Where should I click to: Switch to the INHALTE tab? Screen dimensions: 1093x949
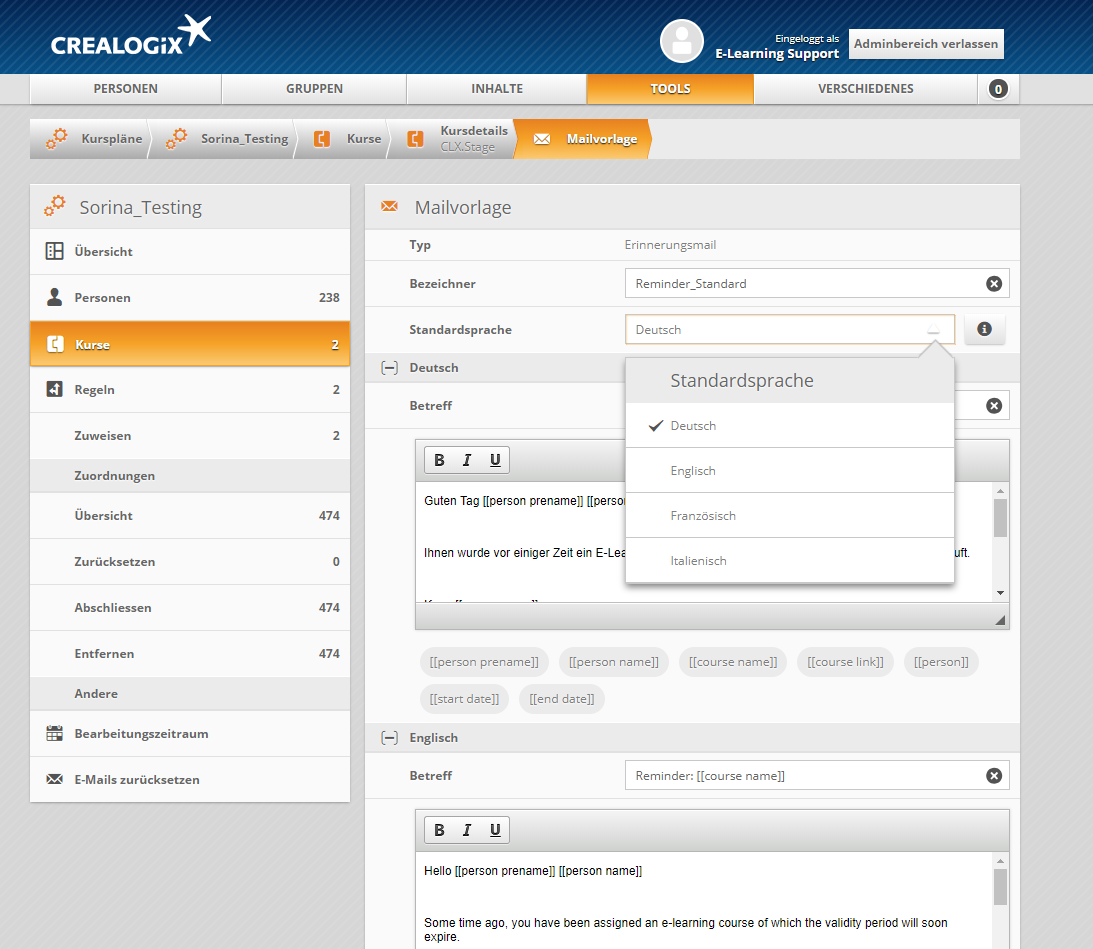click(496, 89)
